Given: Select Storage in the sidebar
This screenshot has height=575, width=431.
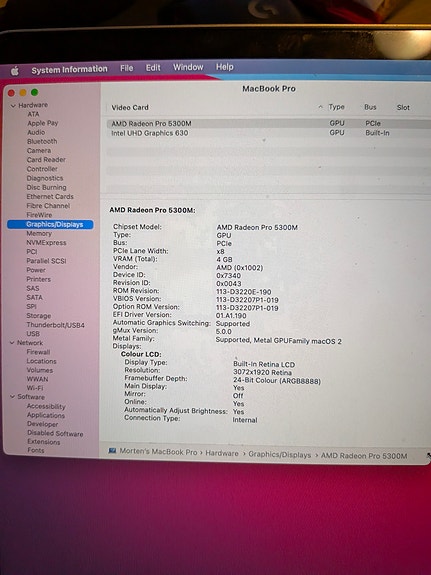Looking at the screenshot, I should coord(39,316).
